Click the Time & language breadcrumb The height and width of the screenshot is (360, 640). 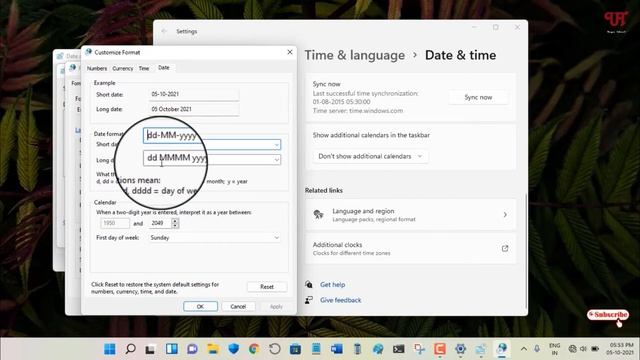coord(355,55)
